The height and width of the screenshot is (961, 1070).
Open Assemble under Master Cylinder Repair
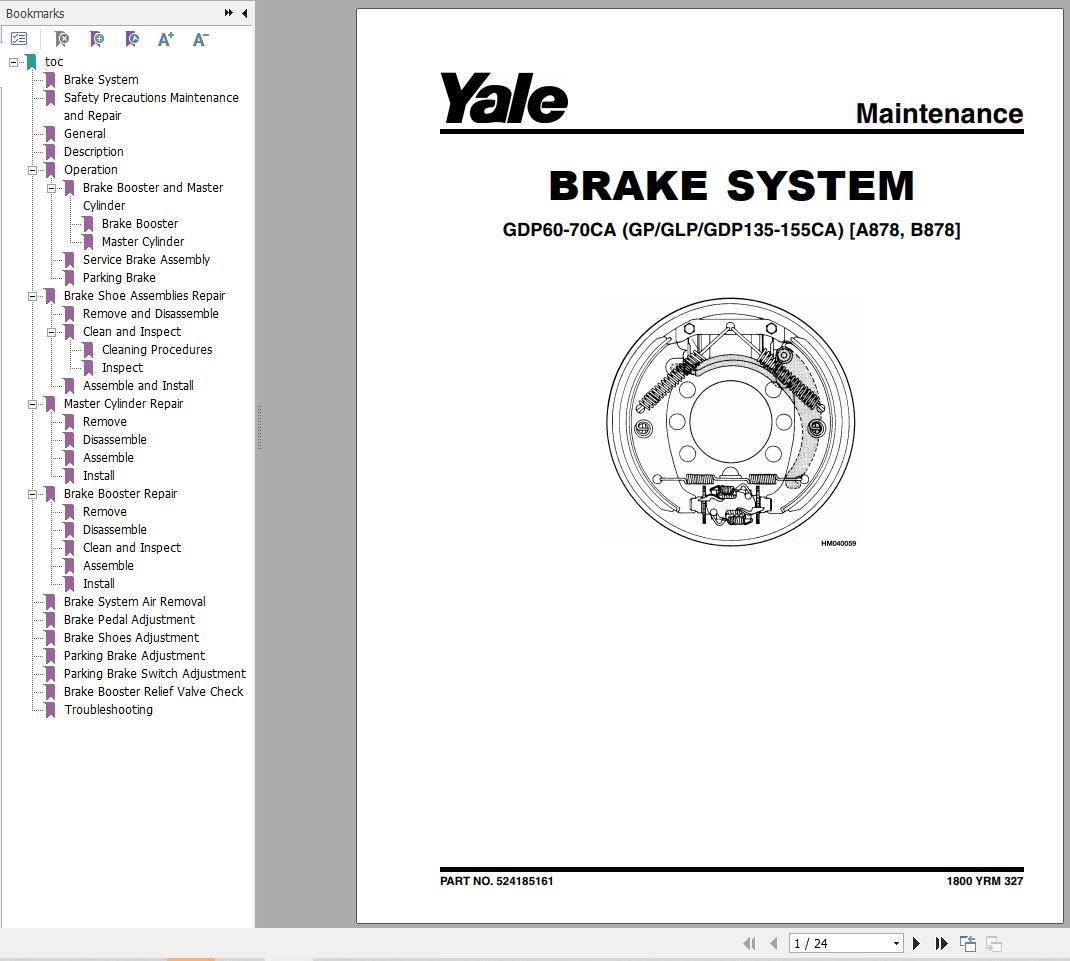(x=108, y=458)
